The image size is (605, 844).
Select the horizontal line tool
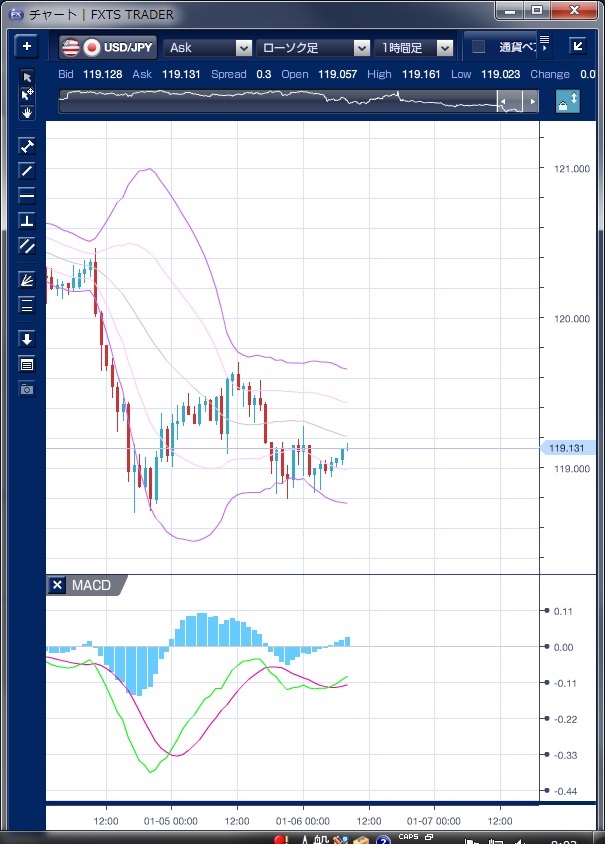click(x=27, y=195)
